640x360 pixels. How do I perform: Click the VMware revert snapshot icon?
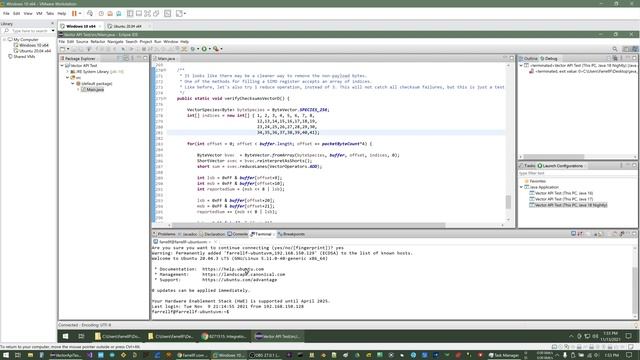110,13
